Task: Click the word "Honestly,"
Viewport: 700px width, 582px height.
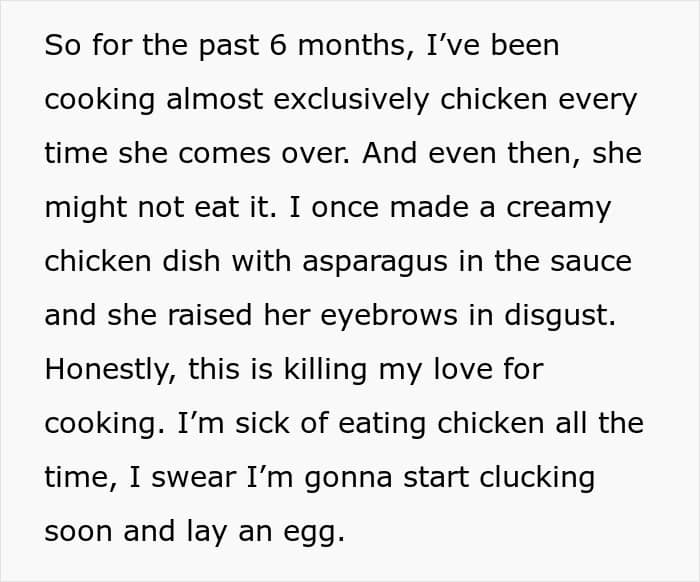Action: (x=111, y=370)
